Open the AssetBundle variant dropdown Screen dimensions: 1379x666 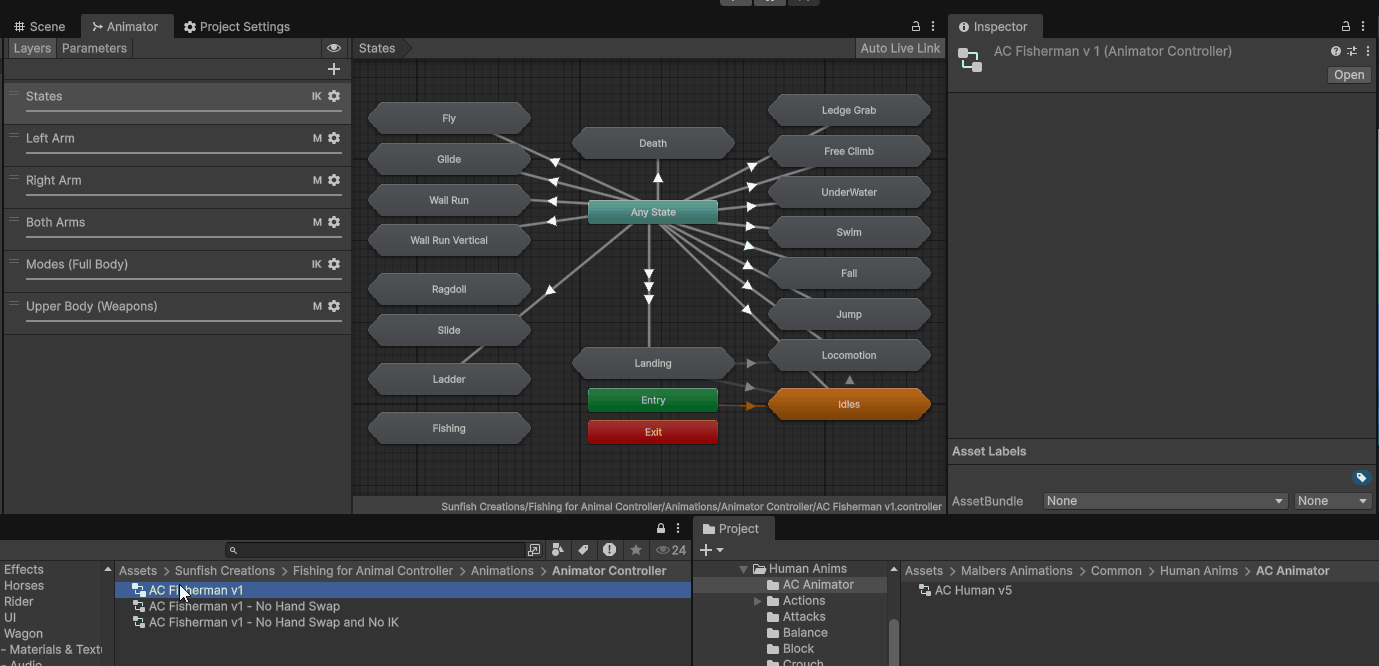pos(1332,501)
